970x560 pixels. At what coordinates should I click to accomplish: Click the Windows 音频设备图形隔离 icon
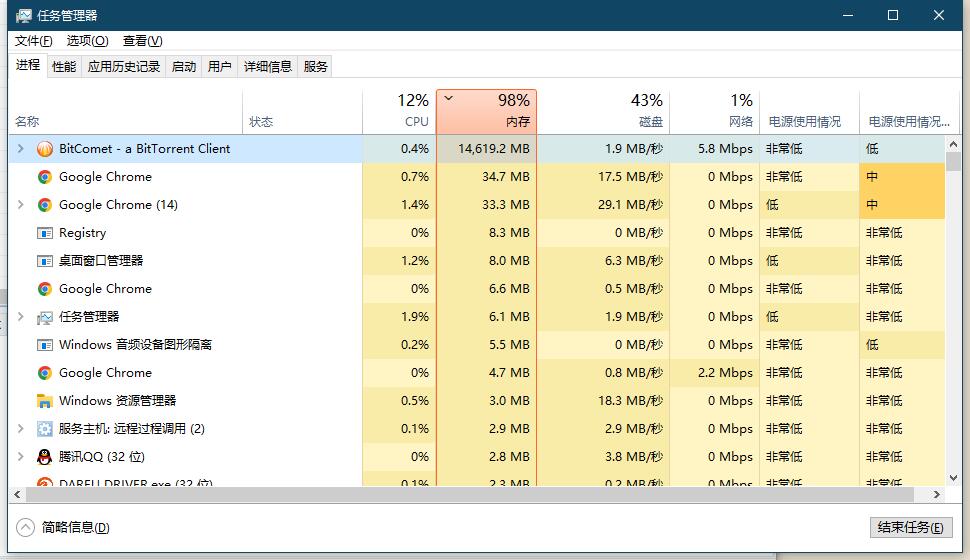pos(45,345)
